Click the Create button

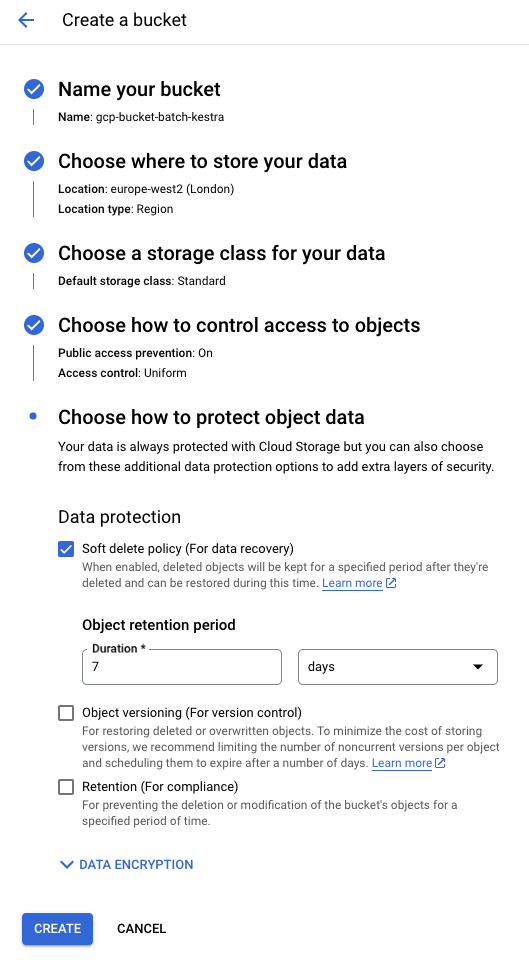pos(57,929)
